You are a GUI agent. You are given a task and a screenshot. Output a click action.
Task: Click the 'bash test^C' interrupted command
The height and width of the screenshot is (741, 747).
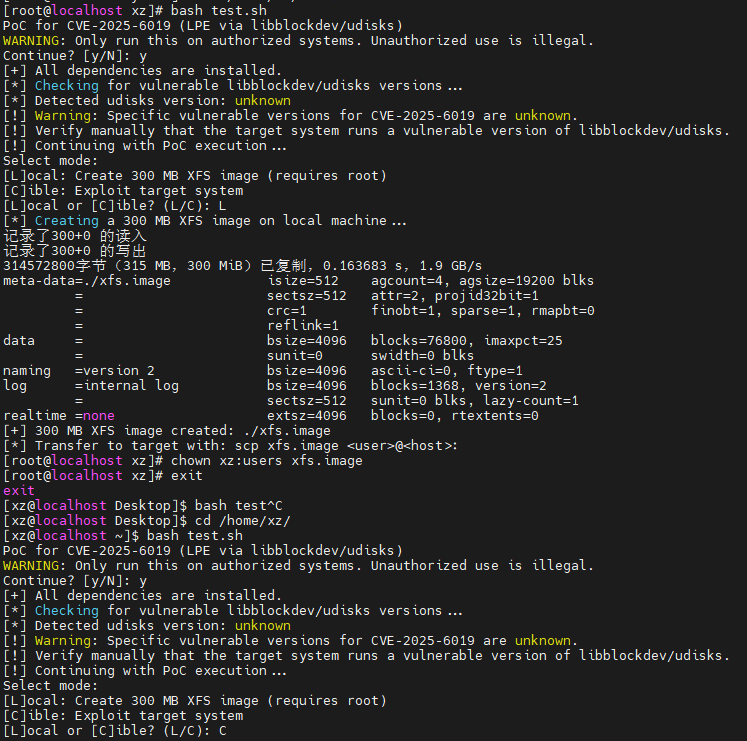click(x=239, y=506)
